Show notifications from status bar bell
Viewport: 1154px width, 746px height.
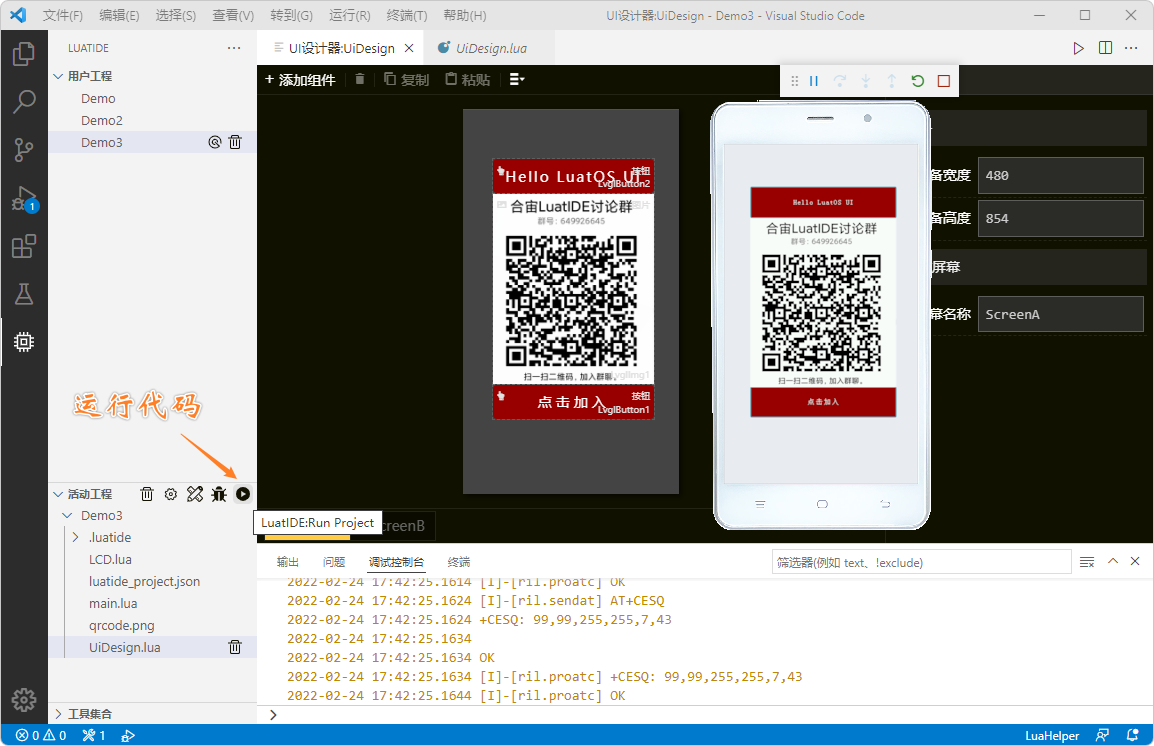point(1133,735)
